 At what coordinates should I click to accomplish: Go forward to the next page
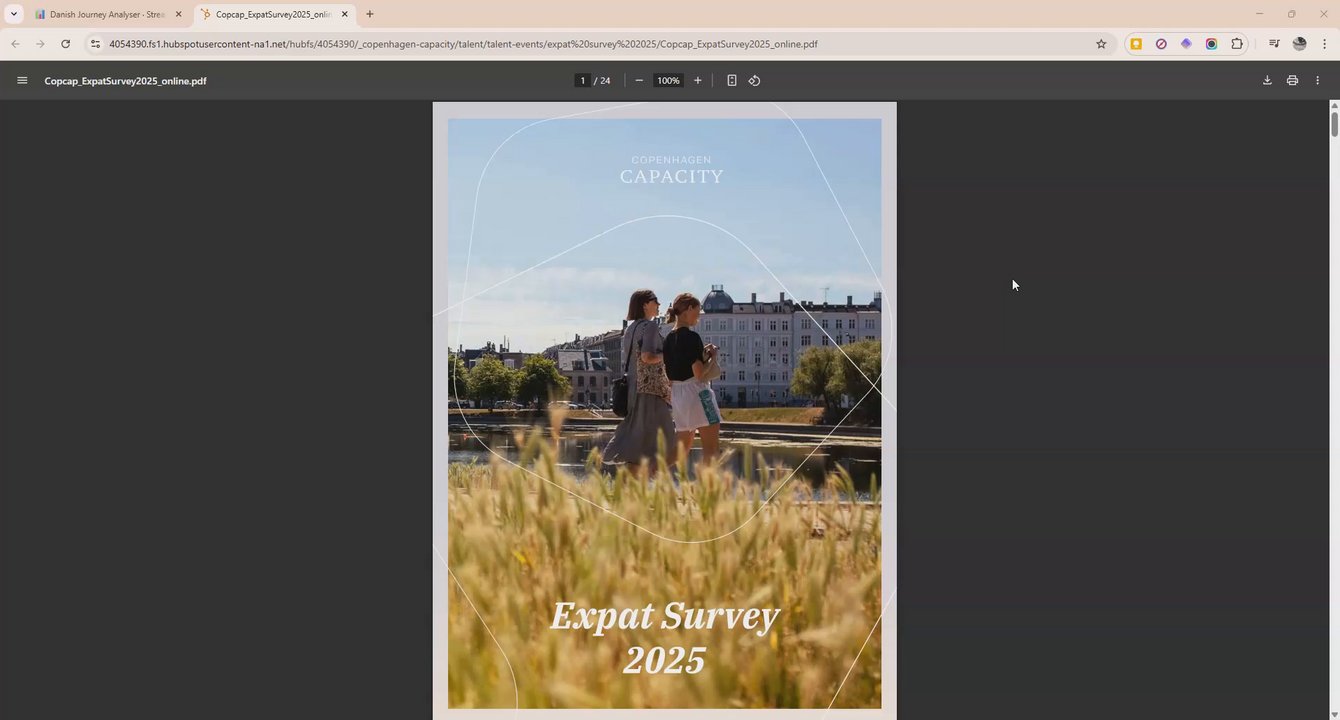[40, 44]
